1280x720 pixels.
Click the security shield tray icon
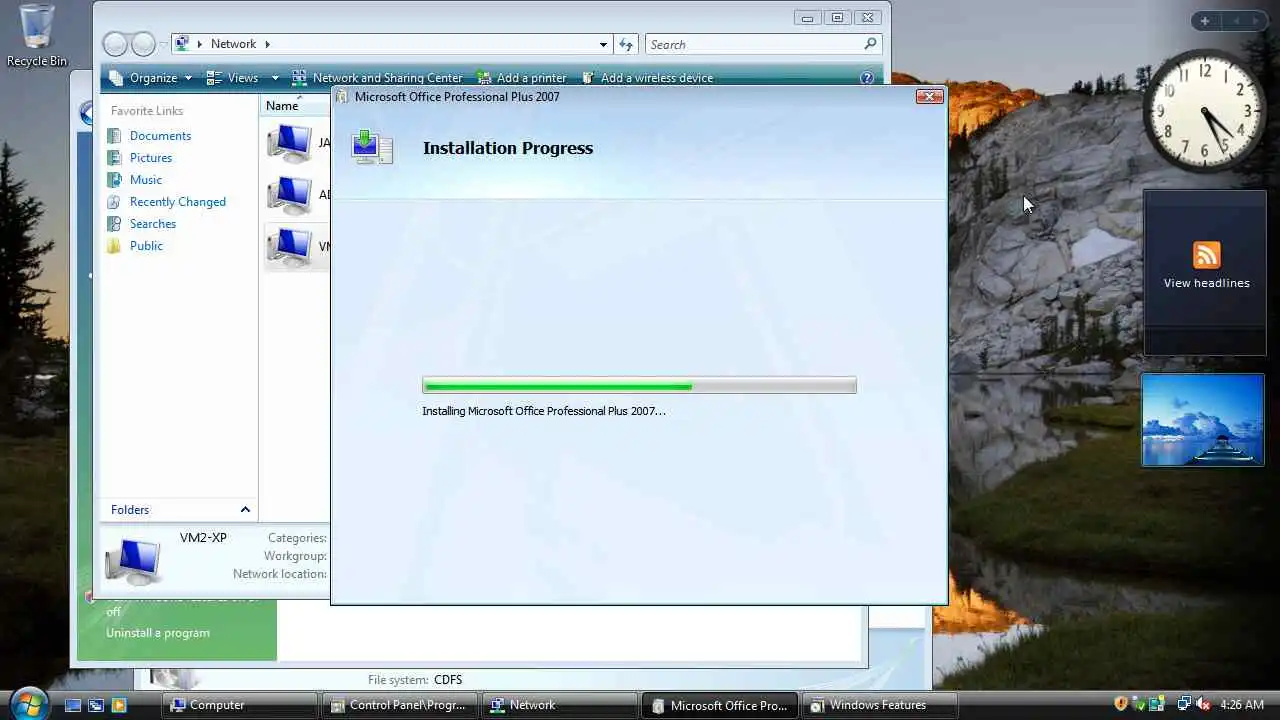coord(1121,704)
